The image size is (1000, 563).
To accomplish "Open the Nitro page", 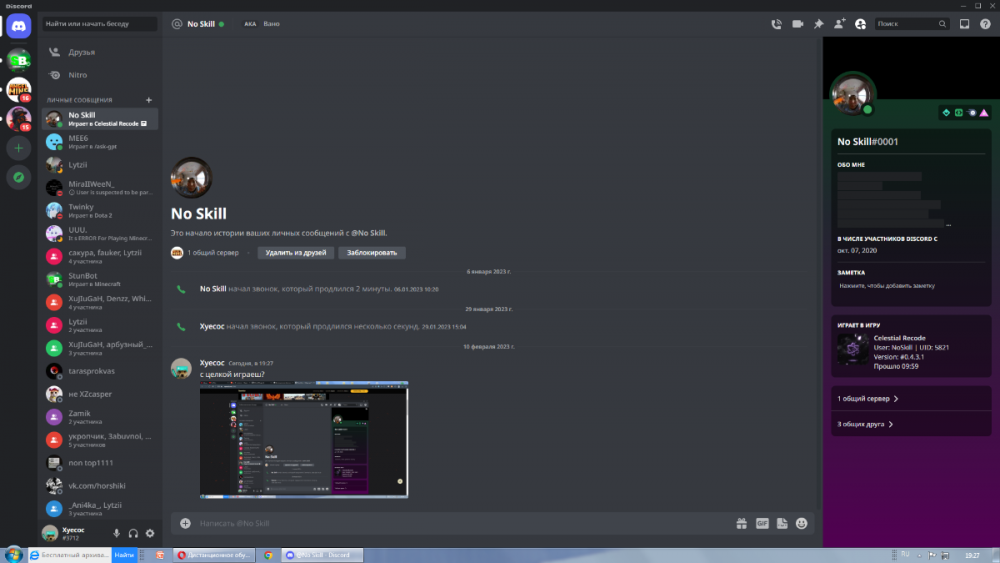I will click(x=78, y=75).
